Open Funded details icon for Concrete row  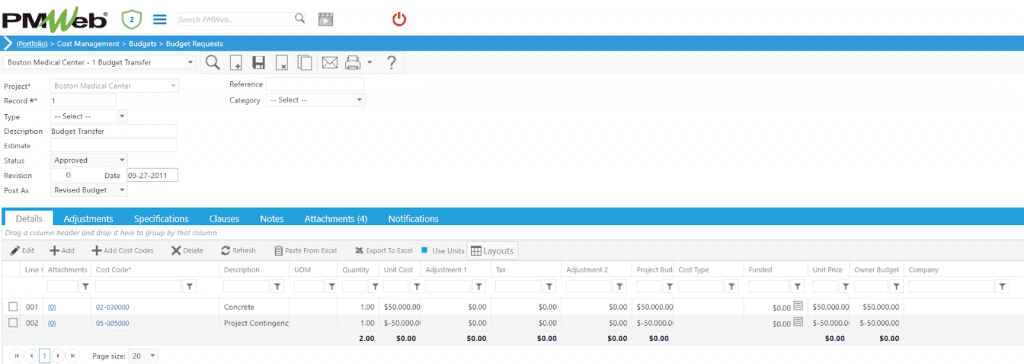pos(798,306)
